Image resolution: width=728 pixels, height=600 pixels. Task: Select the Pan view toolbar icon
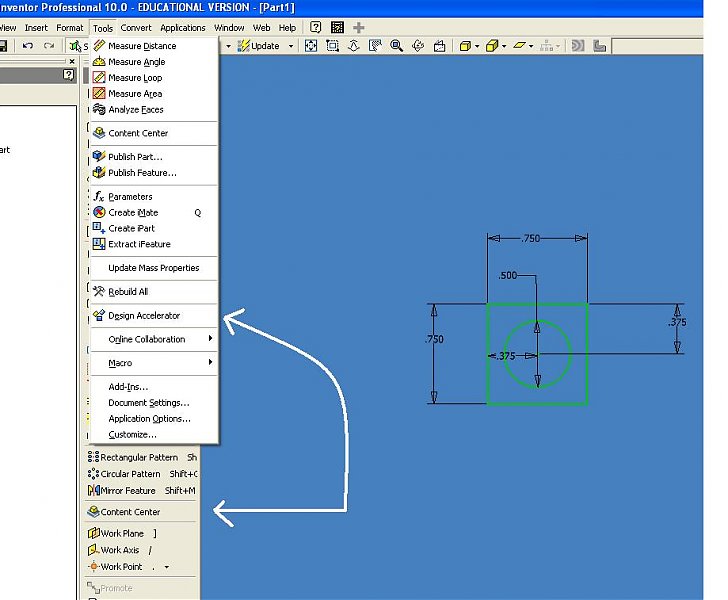(x=375, y=46)
